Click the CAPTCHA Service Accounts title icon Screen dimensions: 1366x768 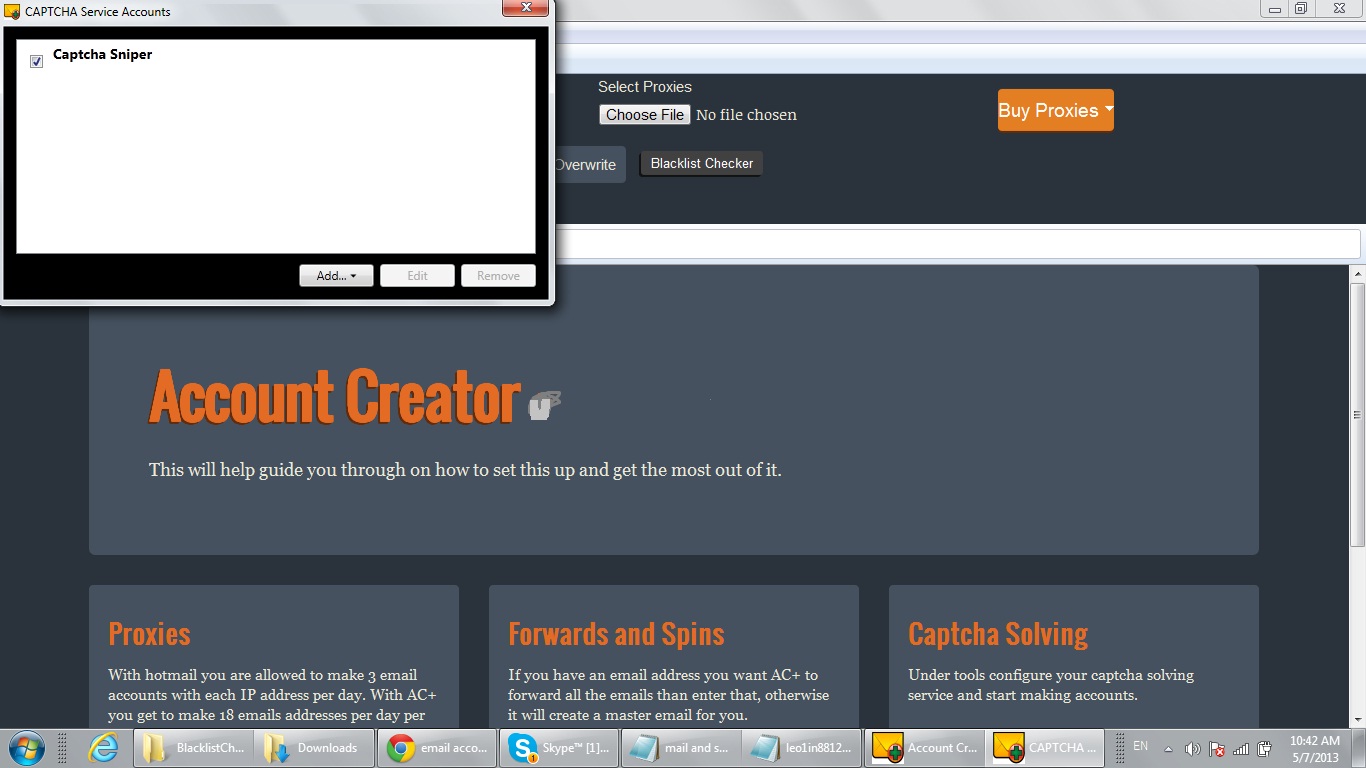tap(13, 11)
